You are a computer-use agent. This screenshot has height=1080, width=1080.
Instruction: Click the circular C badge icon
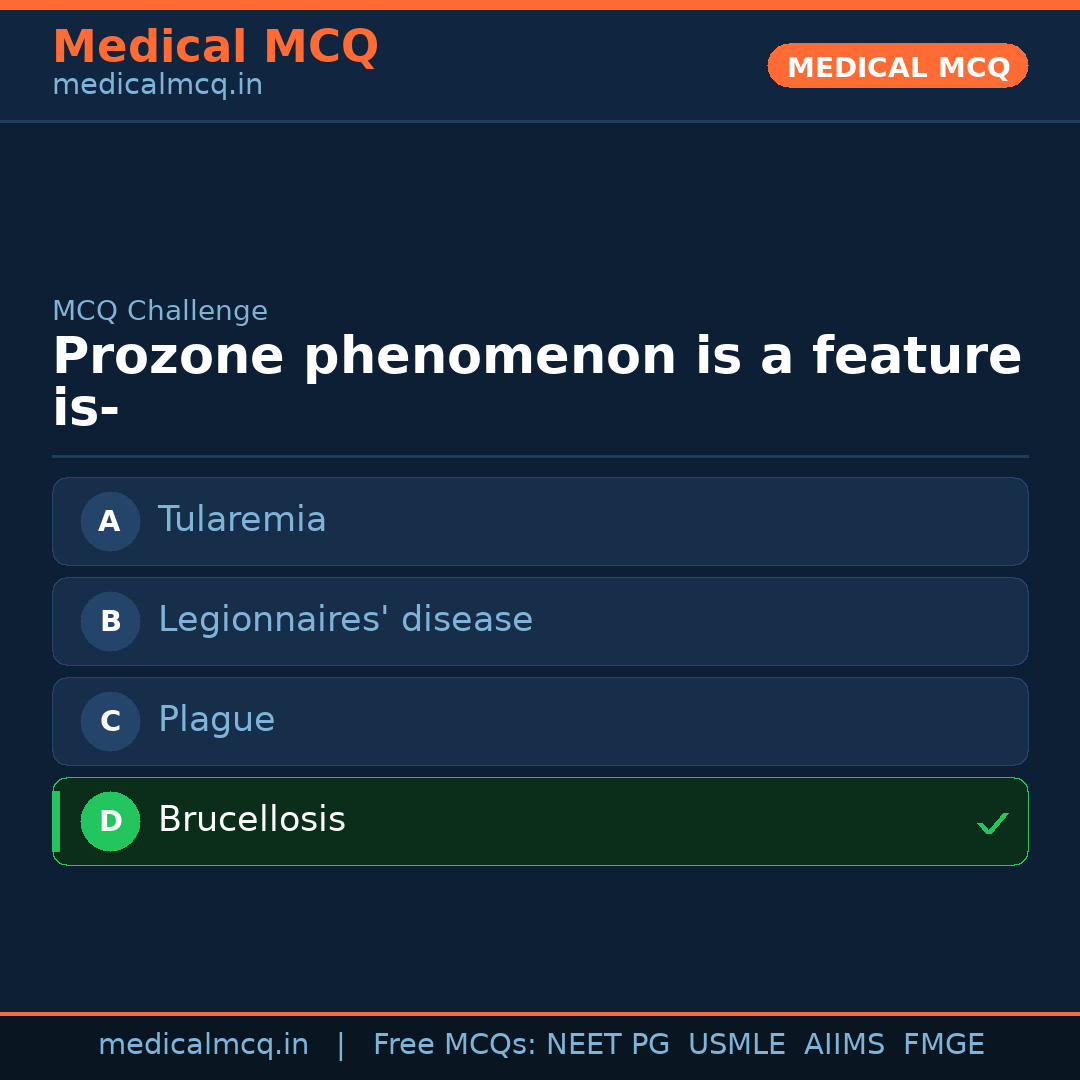click(110, 721)
